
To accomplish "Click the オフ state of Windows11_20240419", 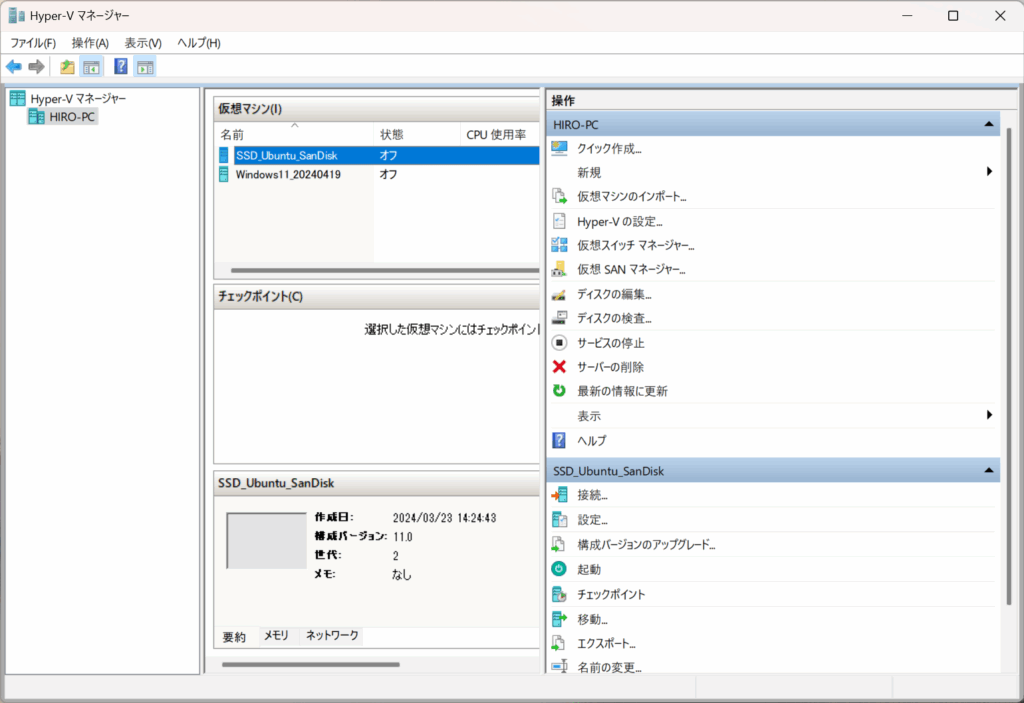I will (389, 174).
